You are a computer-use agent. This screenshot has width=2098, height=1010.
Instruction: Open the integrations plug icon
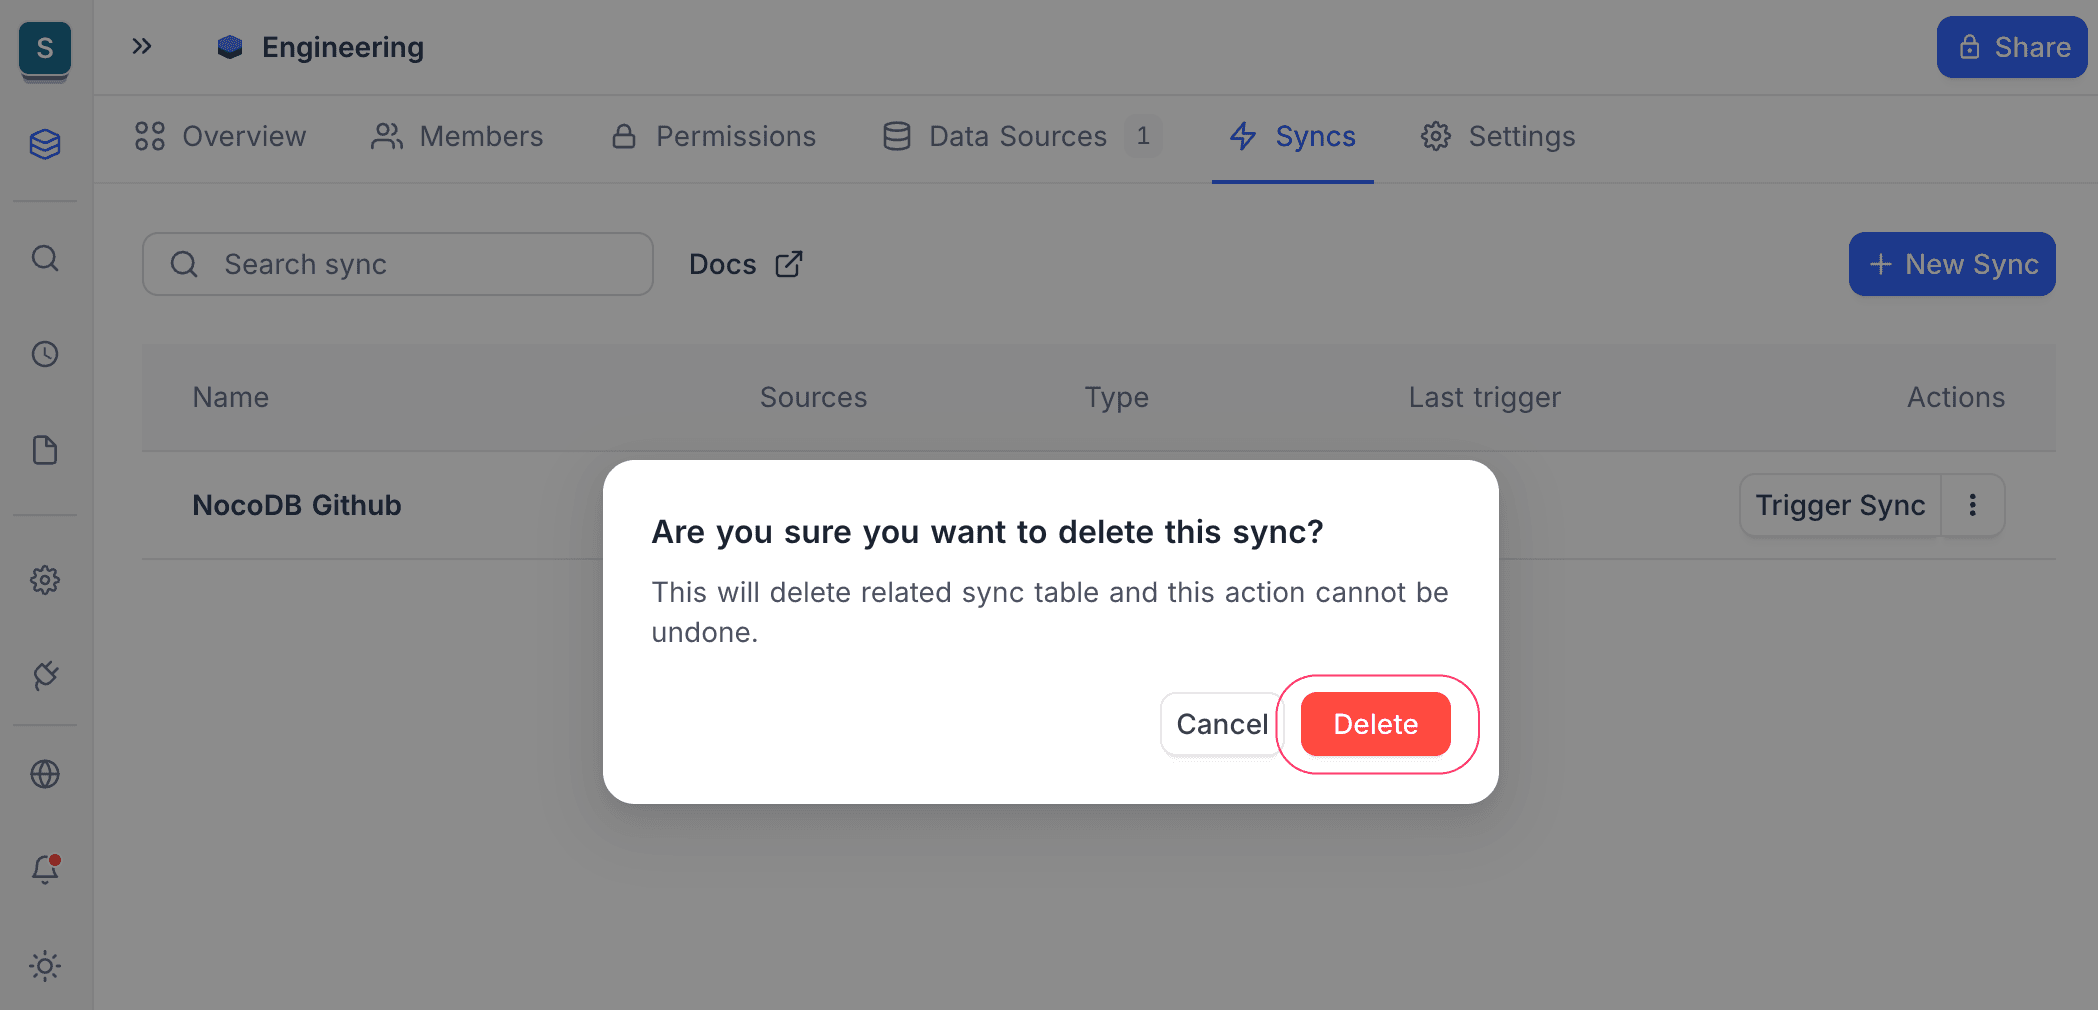pyautogui.click(x=45, y=676)
